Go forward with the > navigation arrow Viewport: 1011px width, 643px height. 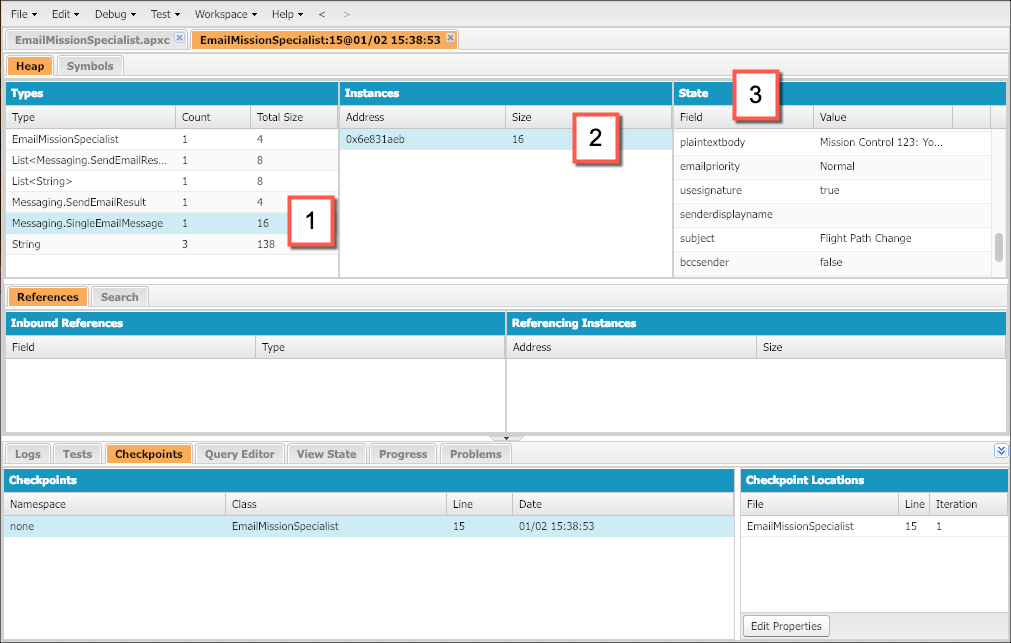(346, 14)
